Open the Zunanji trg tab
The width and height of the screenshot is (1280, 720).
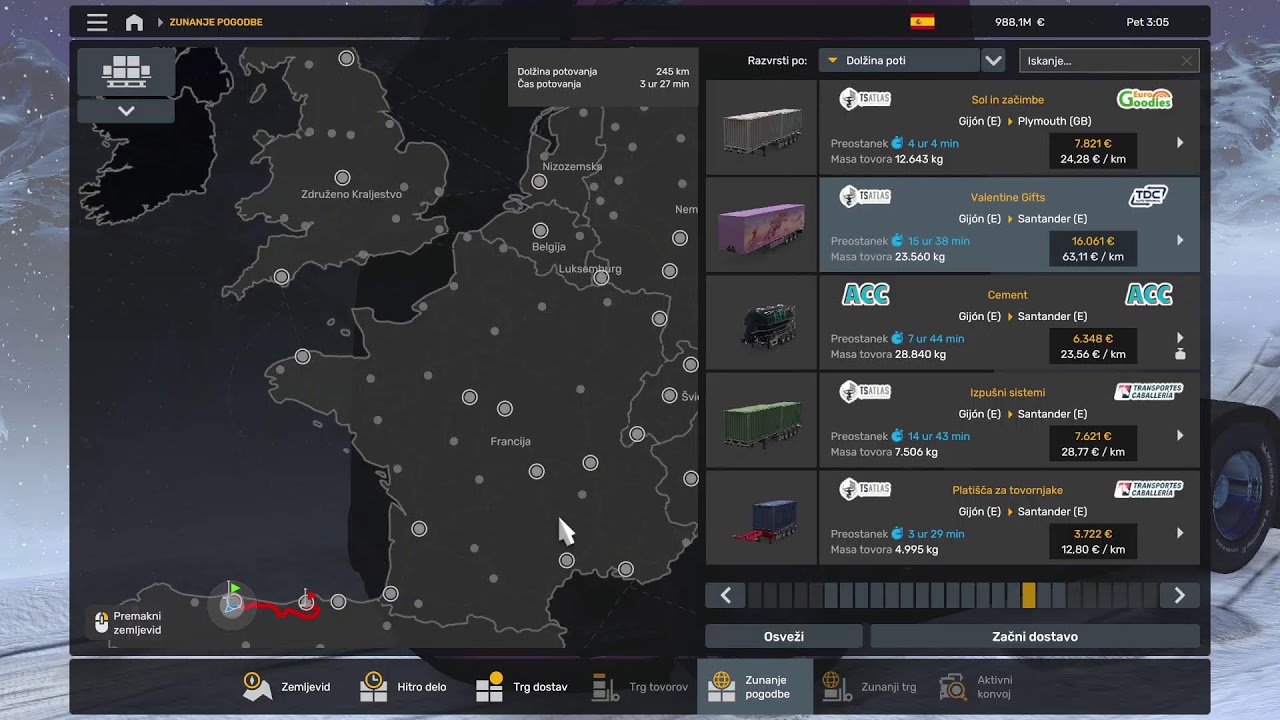pos(869,687)
